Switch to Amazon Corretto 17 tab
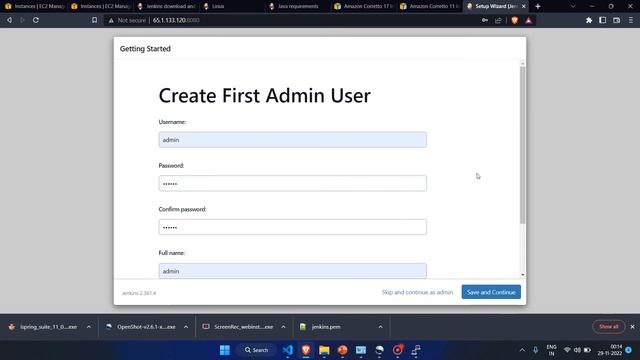 click(x=364, y=6)
